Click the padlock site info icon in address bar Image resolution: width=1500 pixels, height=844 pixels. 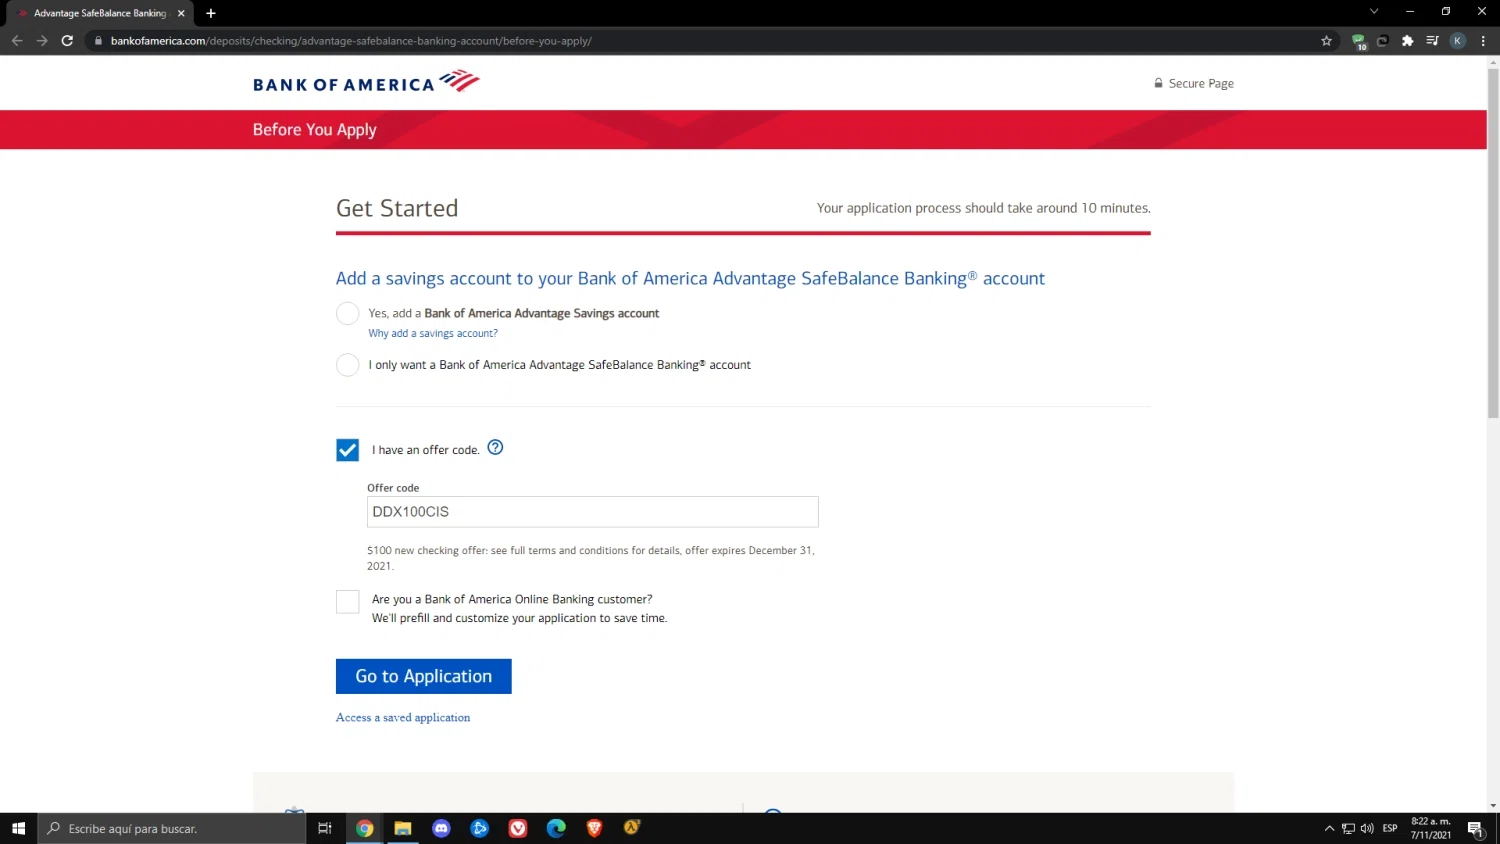98,41
